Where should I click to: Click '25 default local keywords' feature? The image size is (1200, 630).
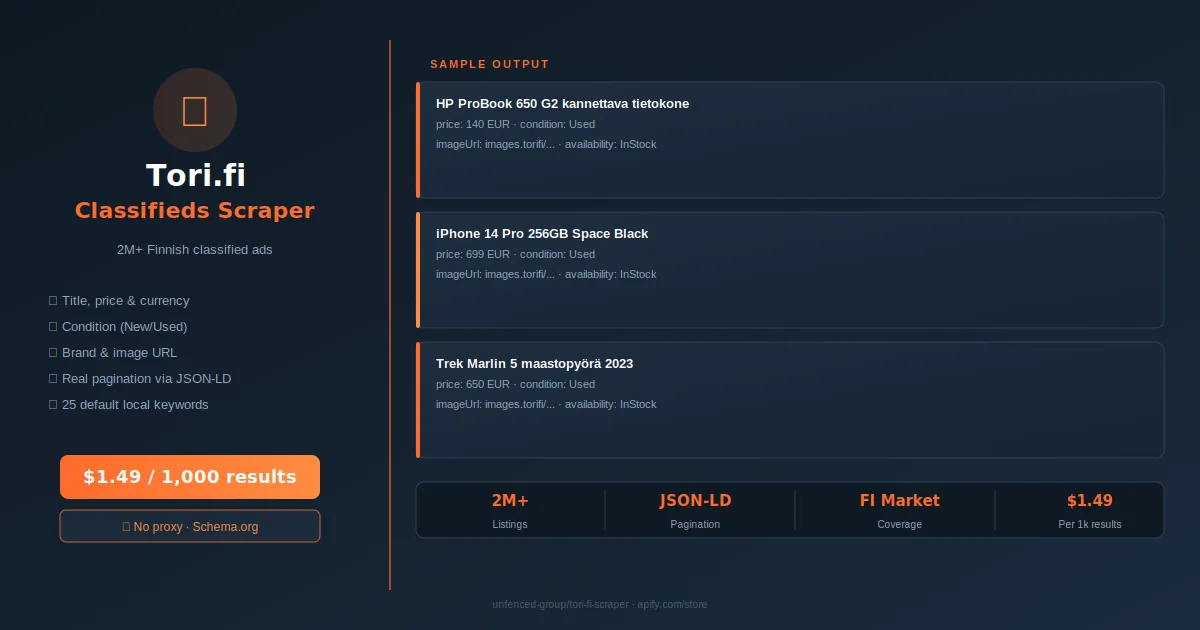pyautogui.click(x=128, y=405)
